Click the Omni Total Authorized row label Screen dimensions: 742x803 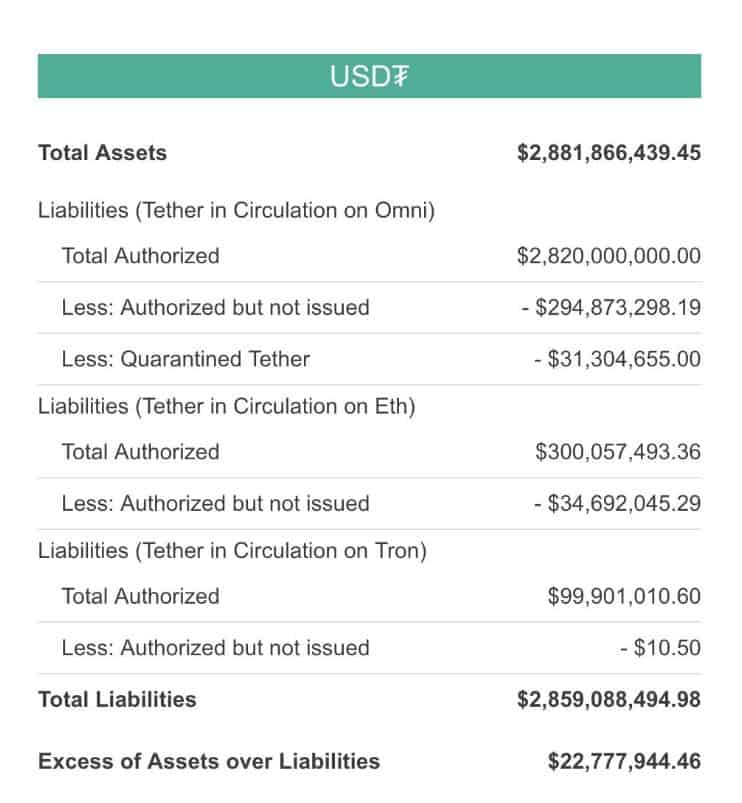[x=140, y=256]
